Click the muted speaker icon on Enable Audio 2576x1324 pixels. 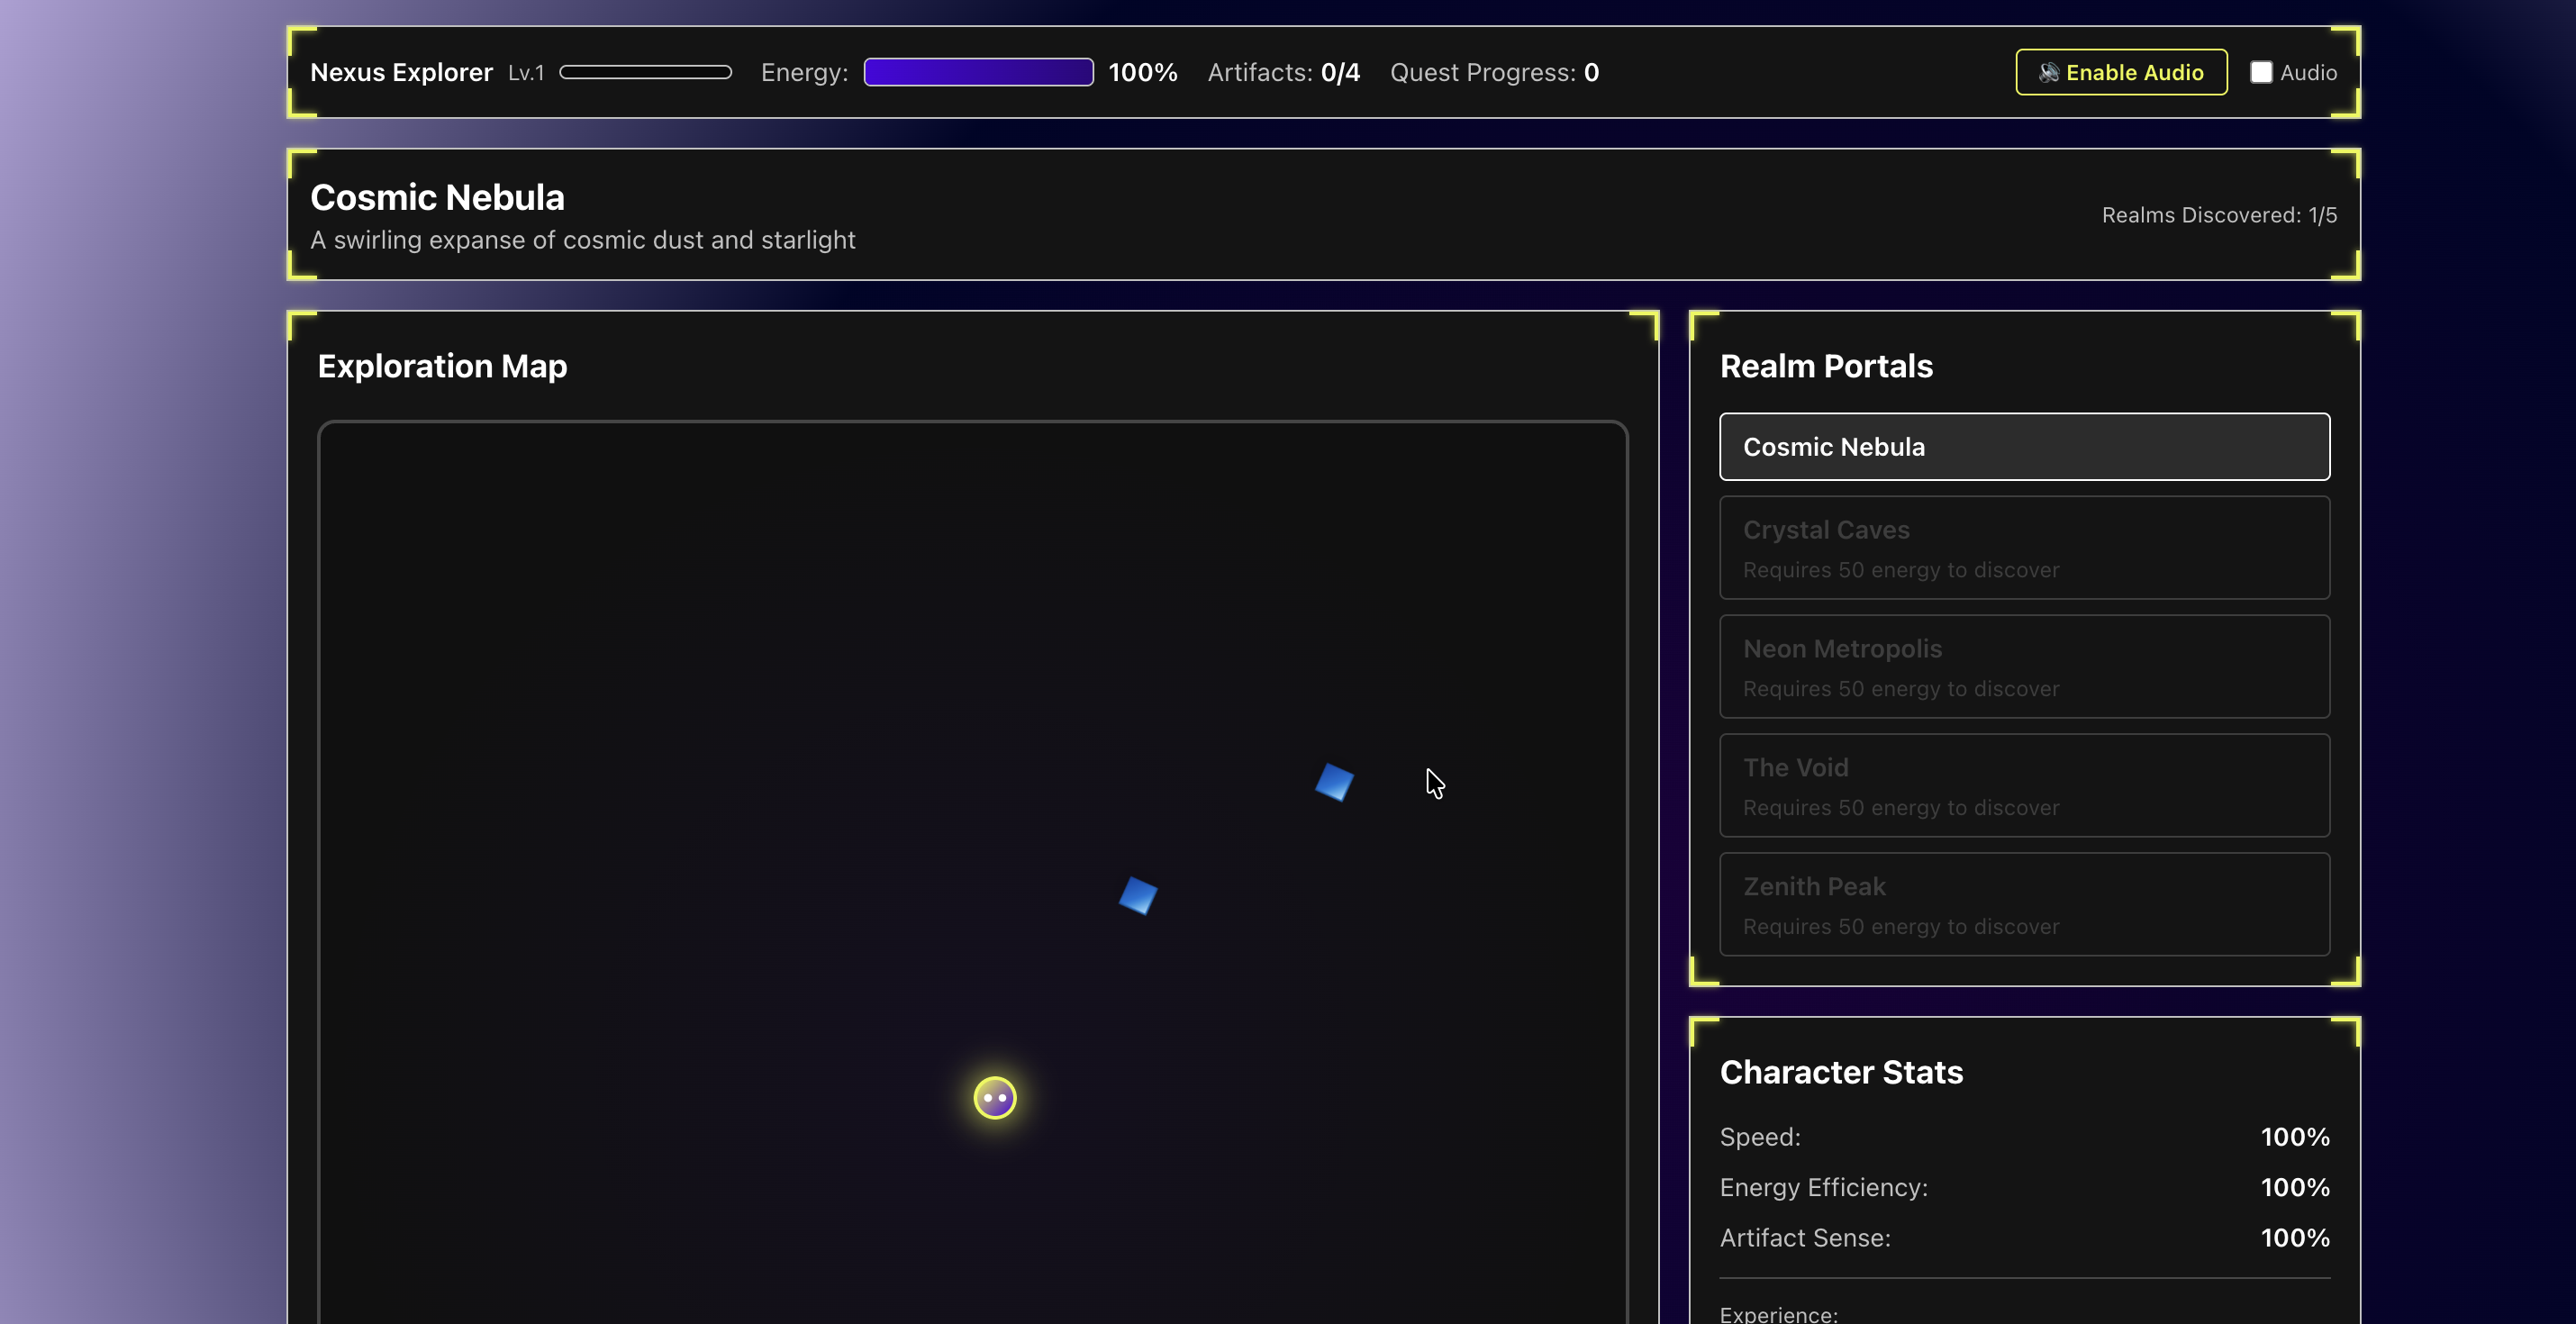(2049, 72)
